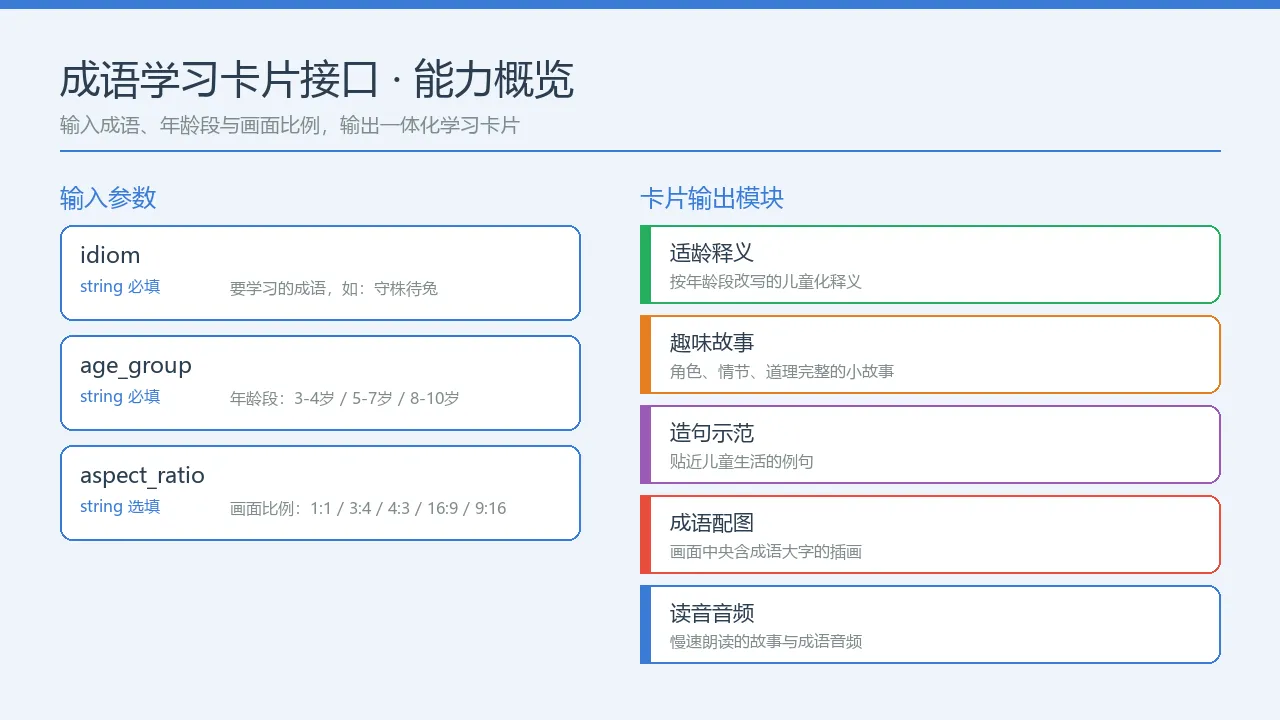The width and height of the screenshot is (1280, 720).
Task: Click the aspect_ratio parameter name
Action: tap(142, 476)
